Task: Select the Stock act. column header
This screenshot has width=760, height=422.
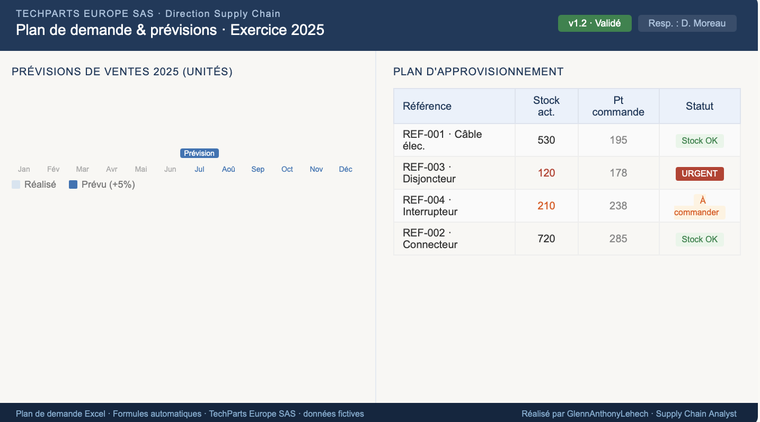Action: pos(546,106)
